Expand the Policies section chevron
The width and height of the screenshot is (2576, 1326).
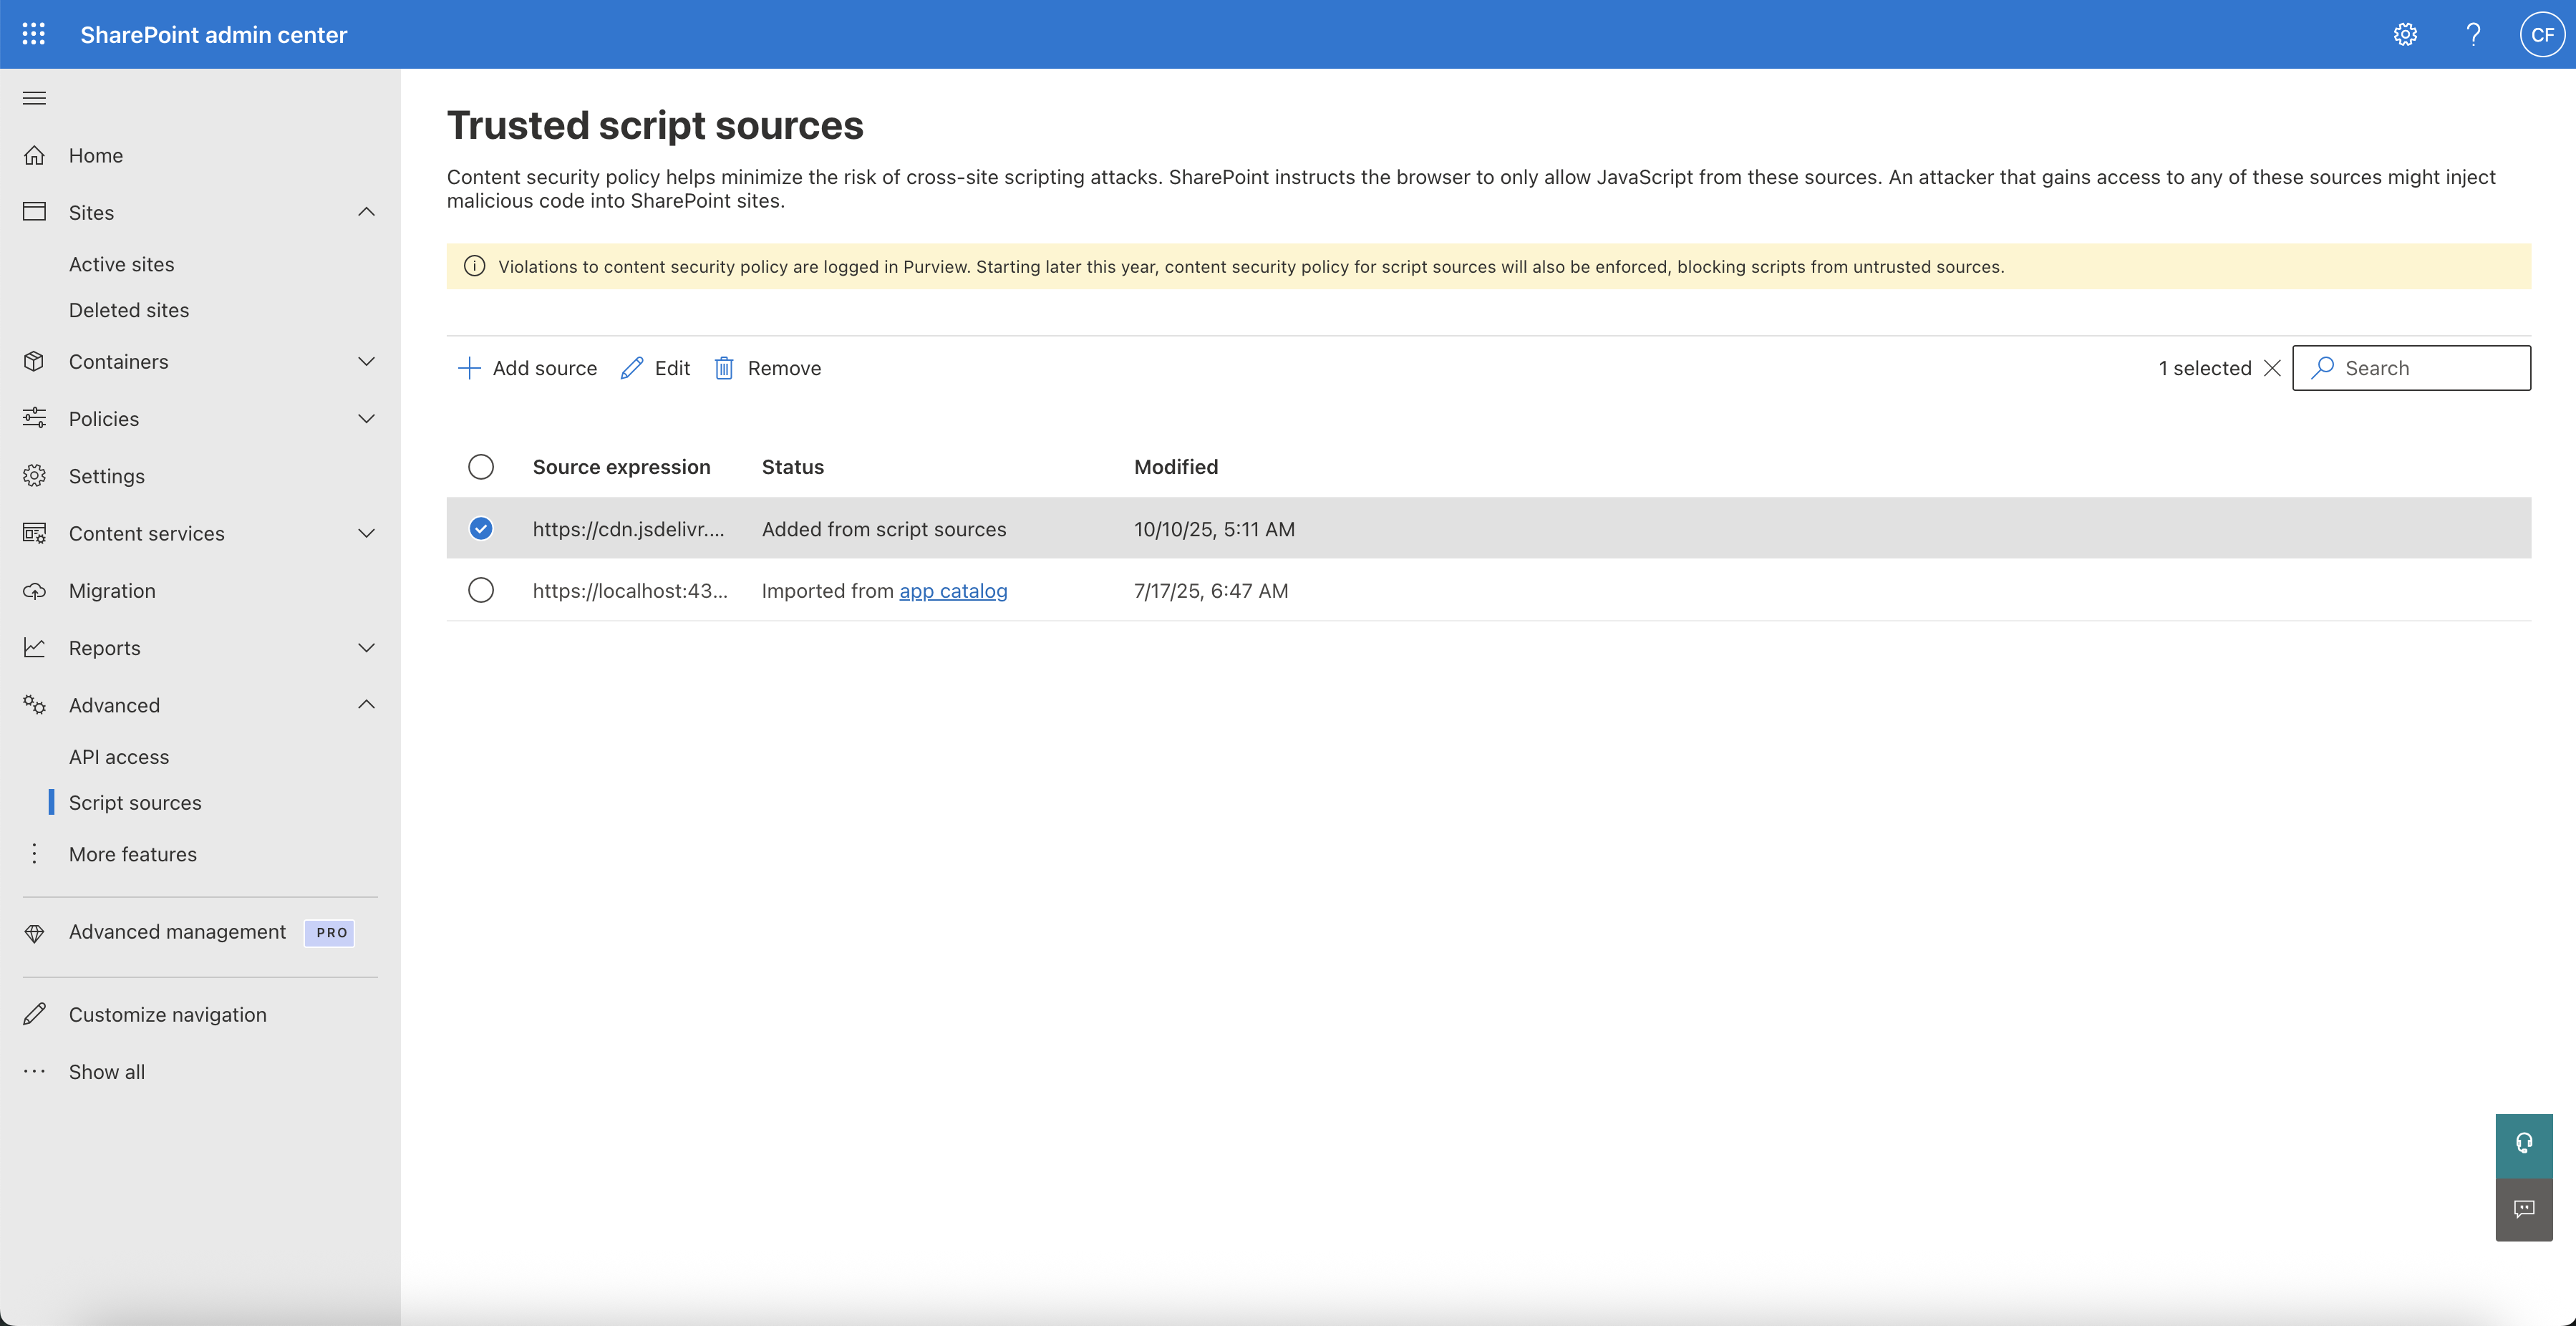pyautogui.click(x=367, y=418)
